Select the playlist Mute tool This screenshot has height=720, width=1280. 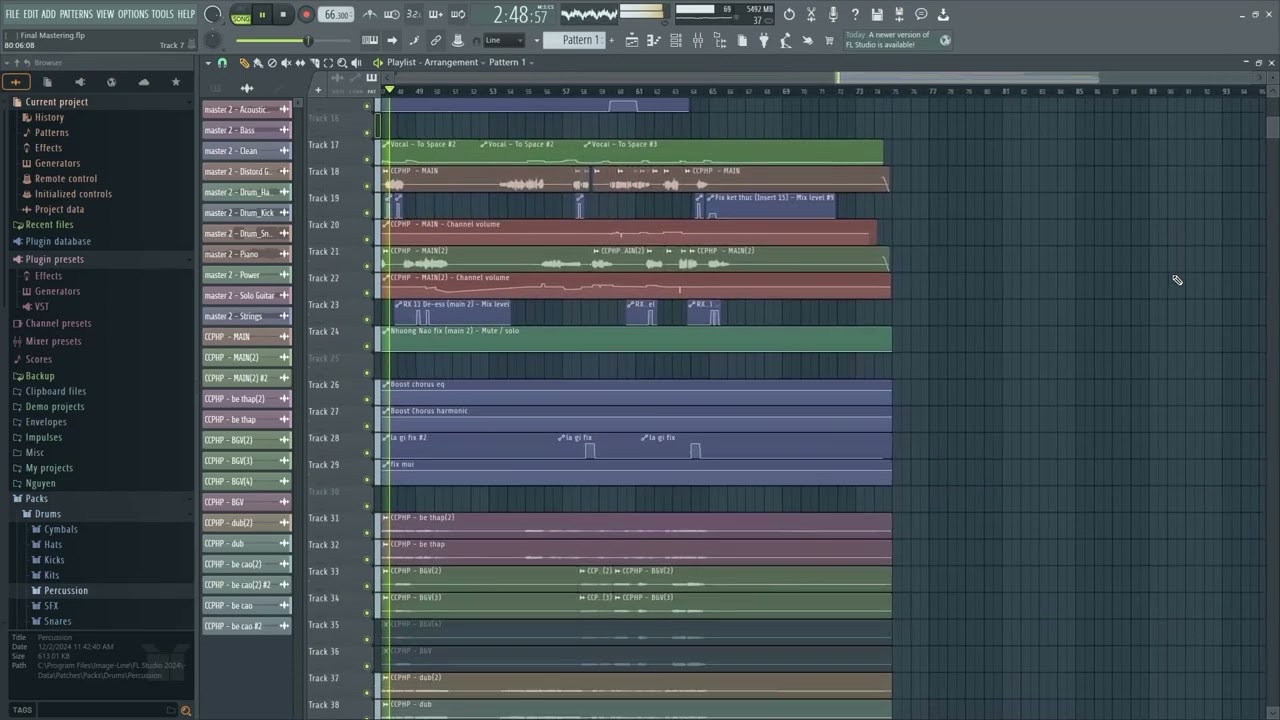[286, 62]
